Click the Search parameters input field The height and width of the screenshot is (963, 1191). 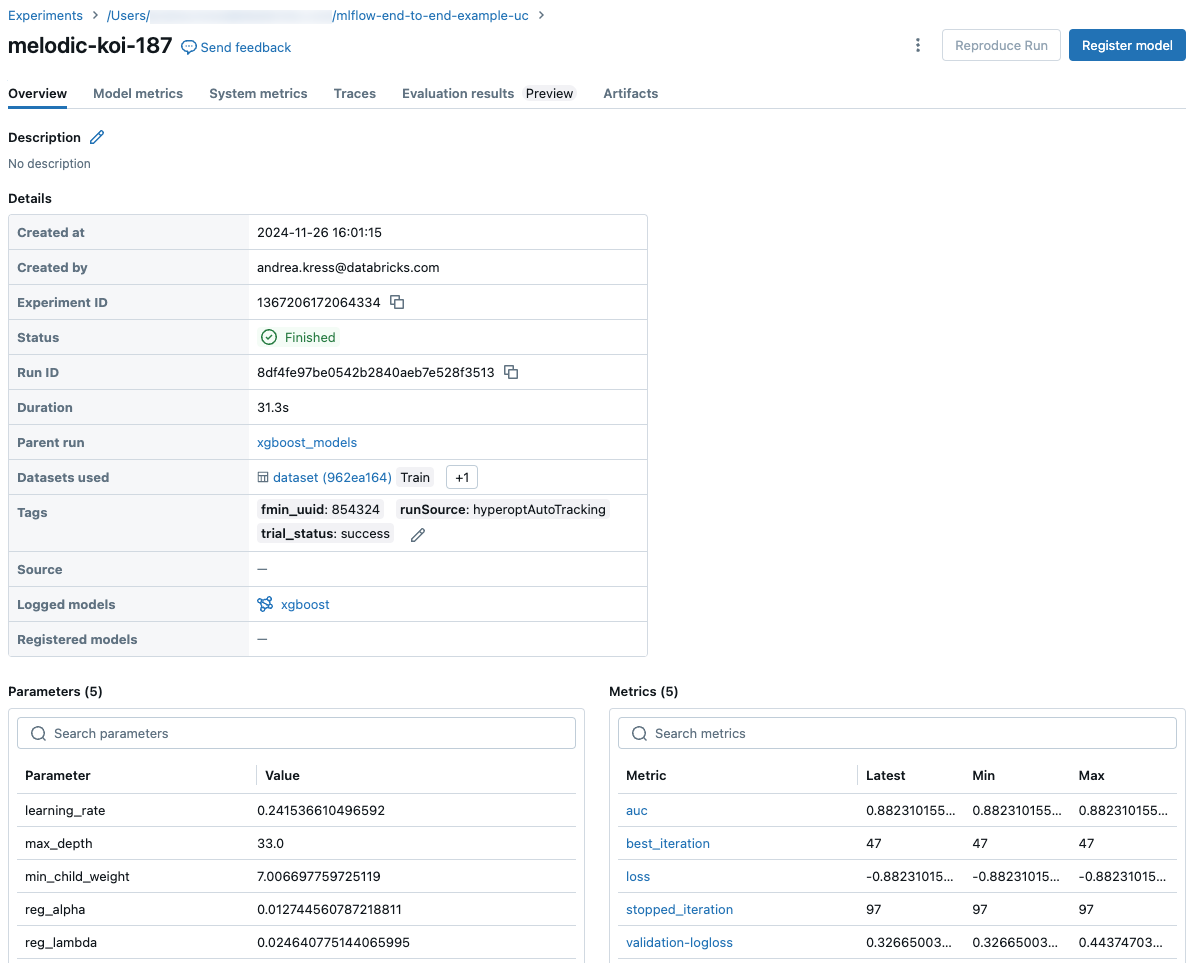[297, 733]
